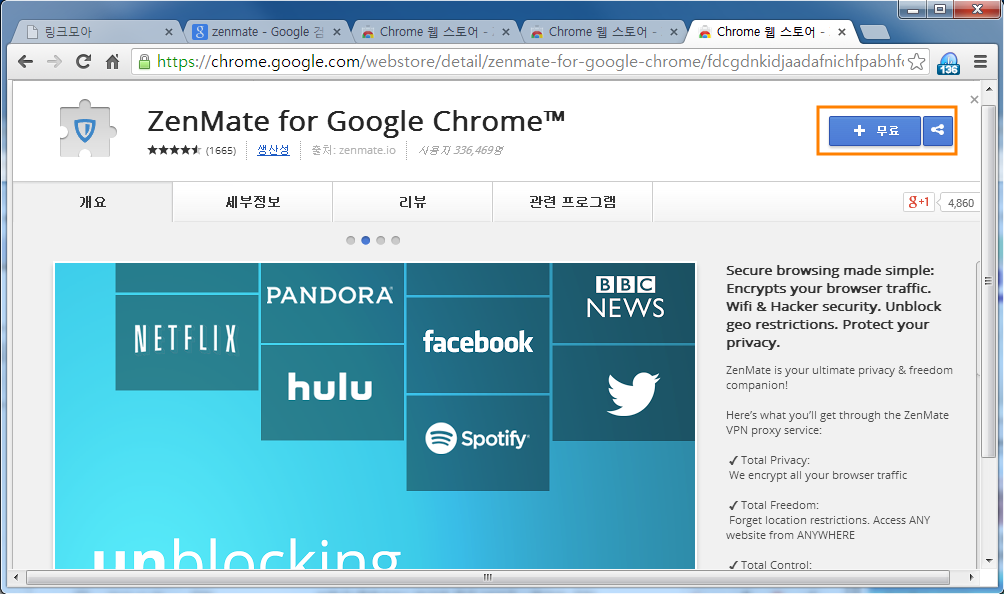Click the Netflix tile in the screenshot
1004x594 pixels.
[186, 342]
